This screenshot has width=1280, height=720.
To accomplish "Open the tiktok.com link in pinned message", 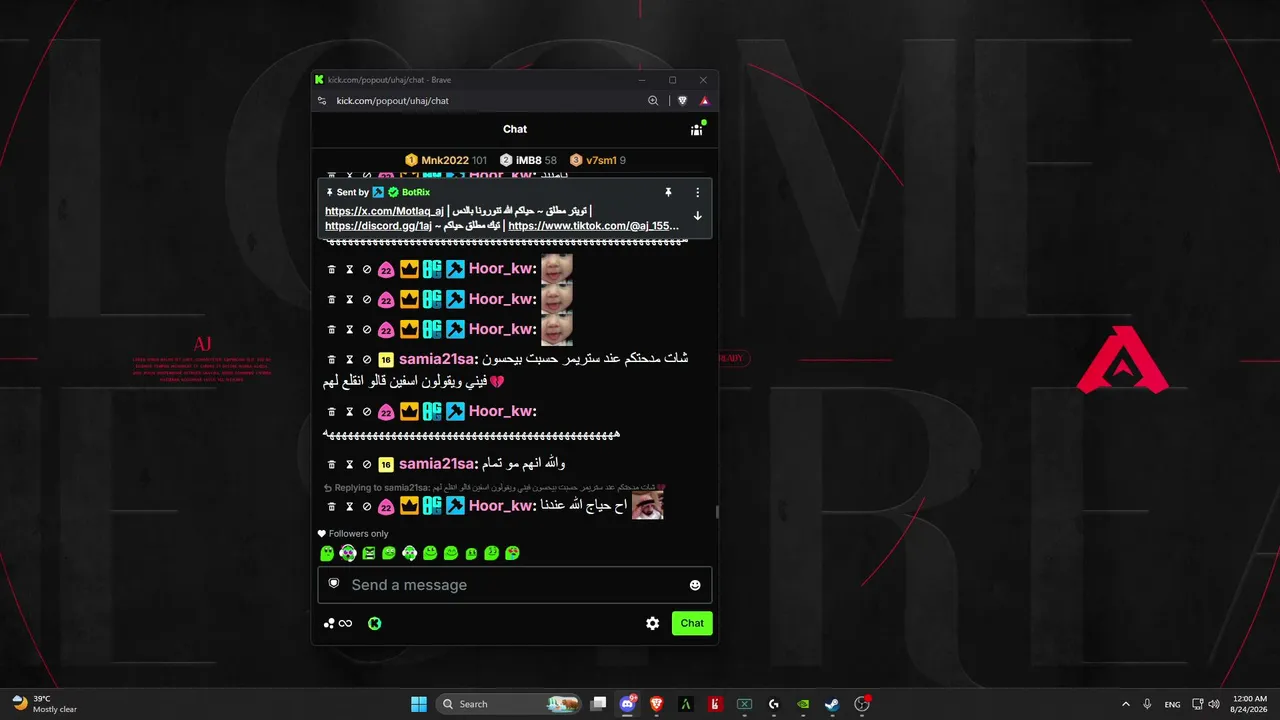I will pos(593,226).
